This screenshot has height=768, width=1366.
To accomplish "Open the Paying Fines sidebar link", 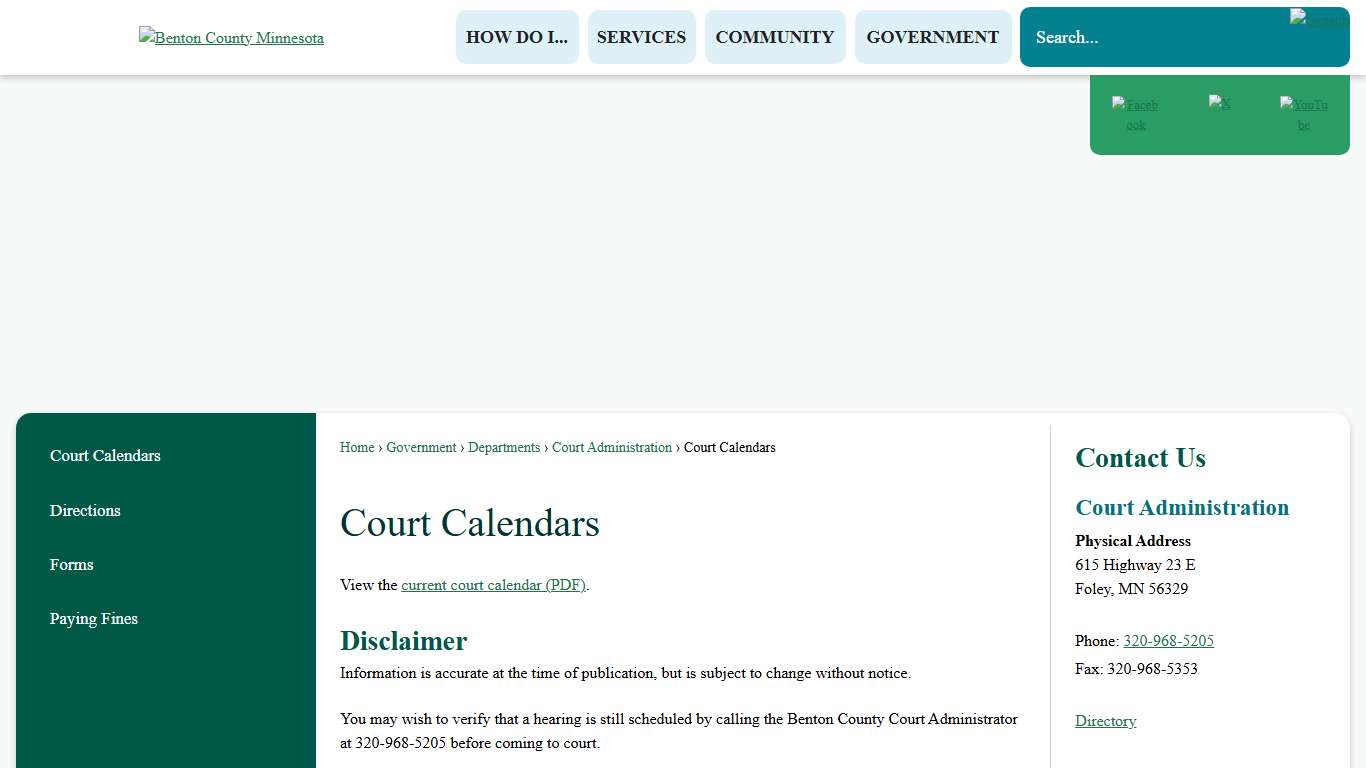I will [x=93, y=619].
